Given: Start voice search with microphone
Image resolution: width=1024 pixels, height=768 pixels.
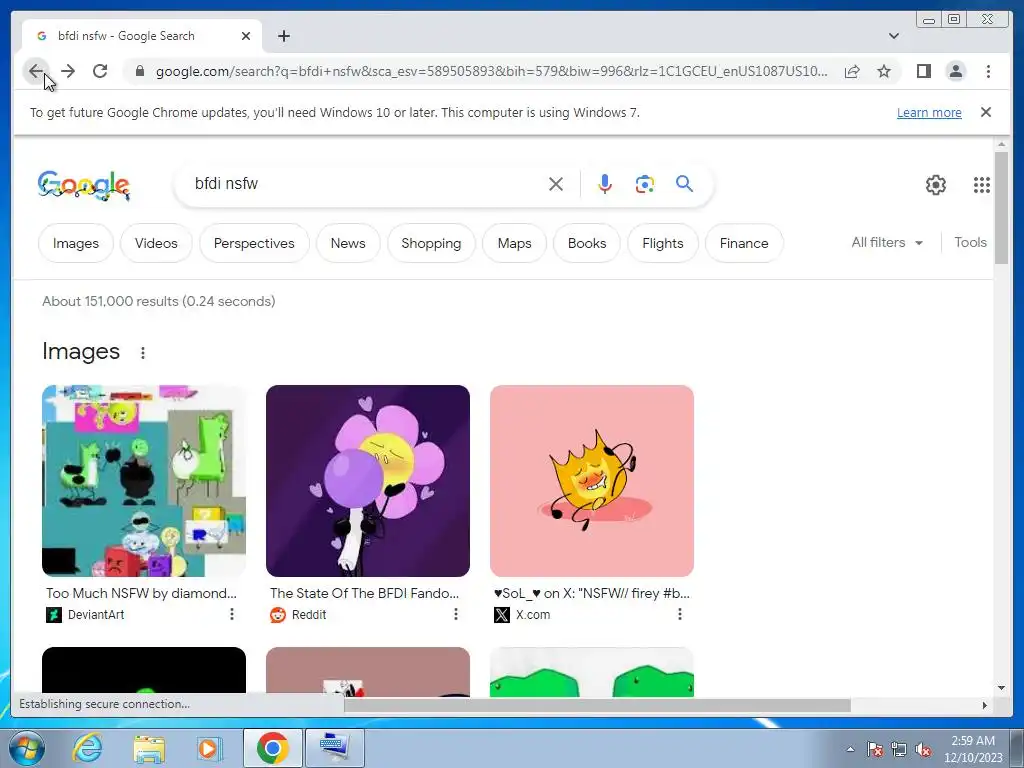Looking at the screenshot, I should 605,184.
